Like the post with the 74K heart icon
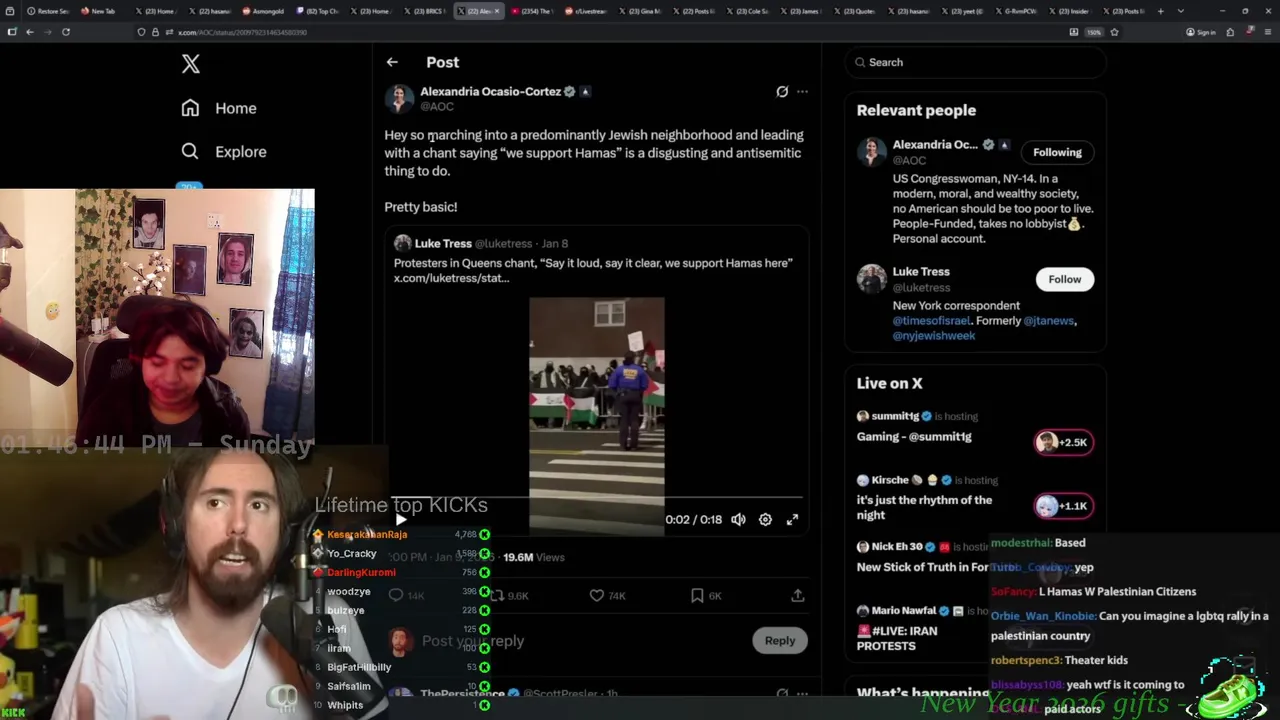Viewport: 1280px width, 720px height. [x=596, y=595]
